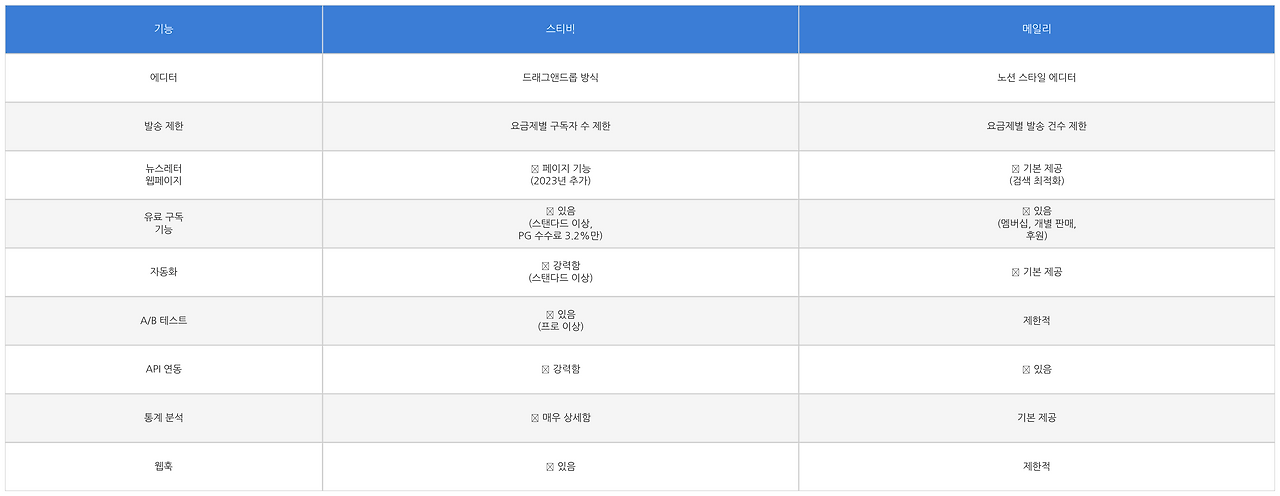Select the '통계 분석' row label

click(x=164, y=418)
